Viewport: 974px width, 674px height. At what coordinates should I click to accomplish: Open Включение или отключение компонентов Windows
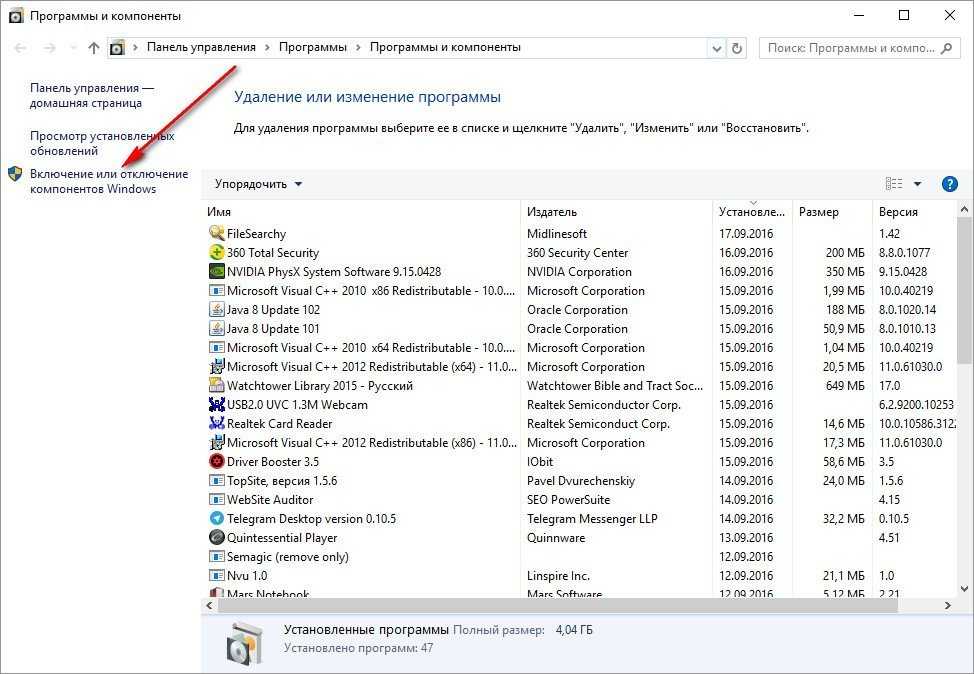click(95, 181)
